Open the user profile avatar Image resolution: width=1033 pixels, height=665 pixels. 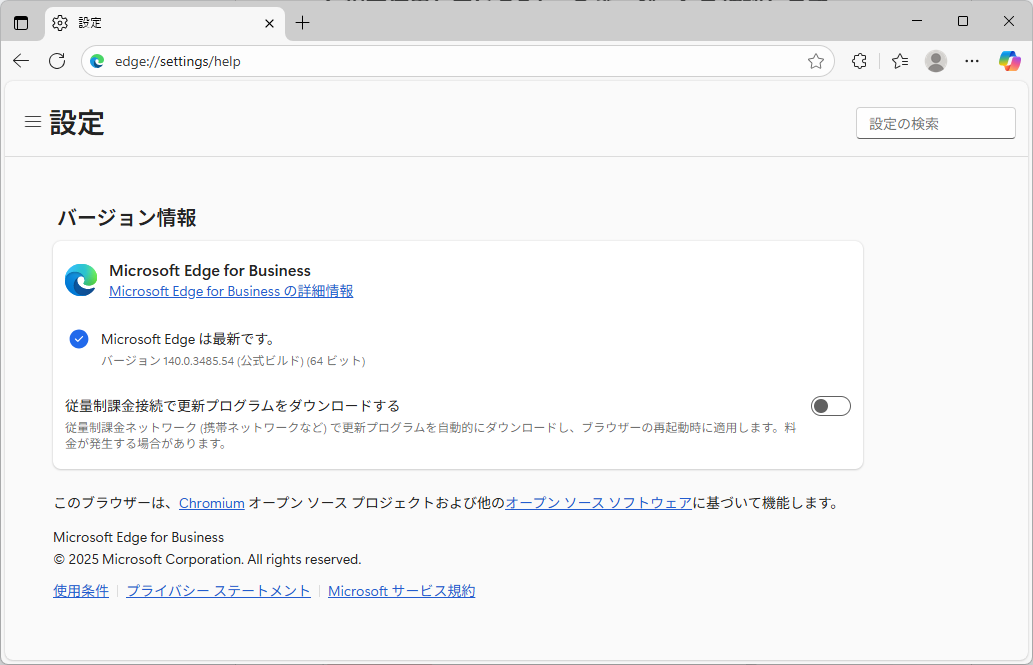pyautogui.click(x=935, y=61)
